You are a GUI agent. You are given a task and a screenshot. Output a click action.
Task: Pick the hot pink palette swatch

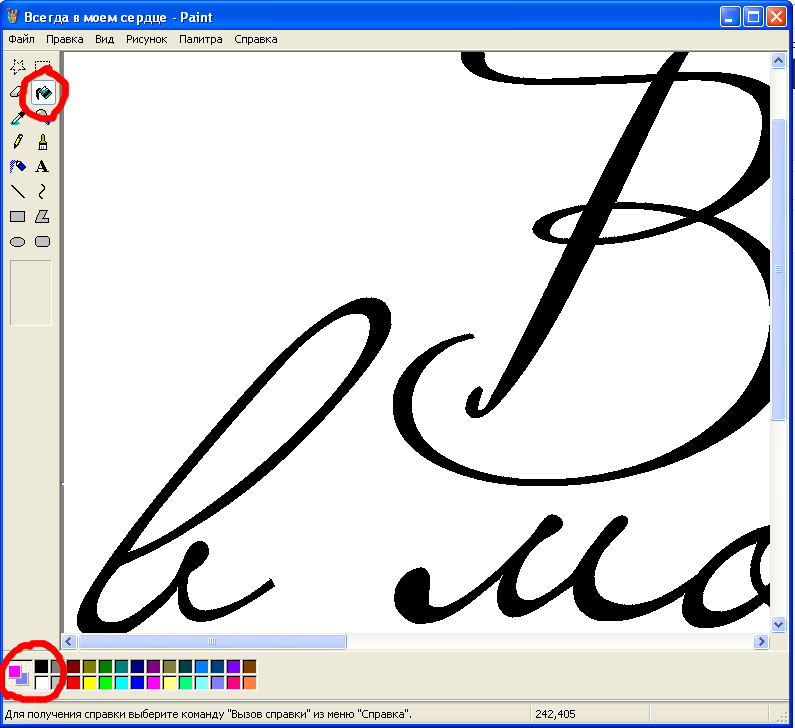click(234, 682)
